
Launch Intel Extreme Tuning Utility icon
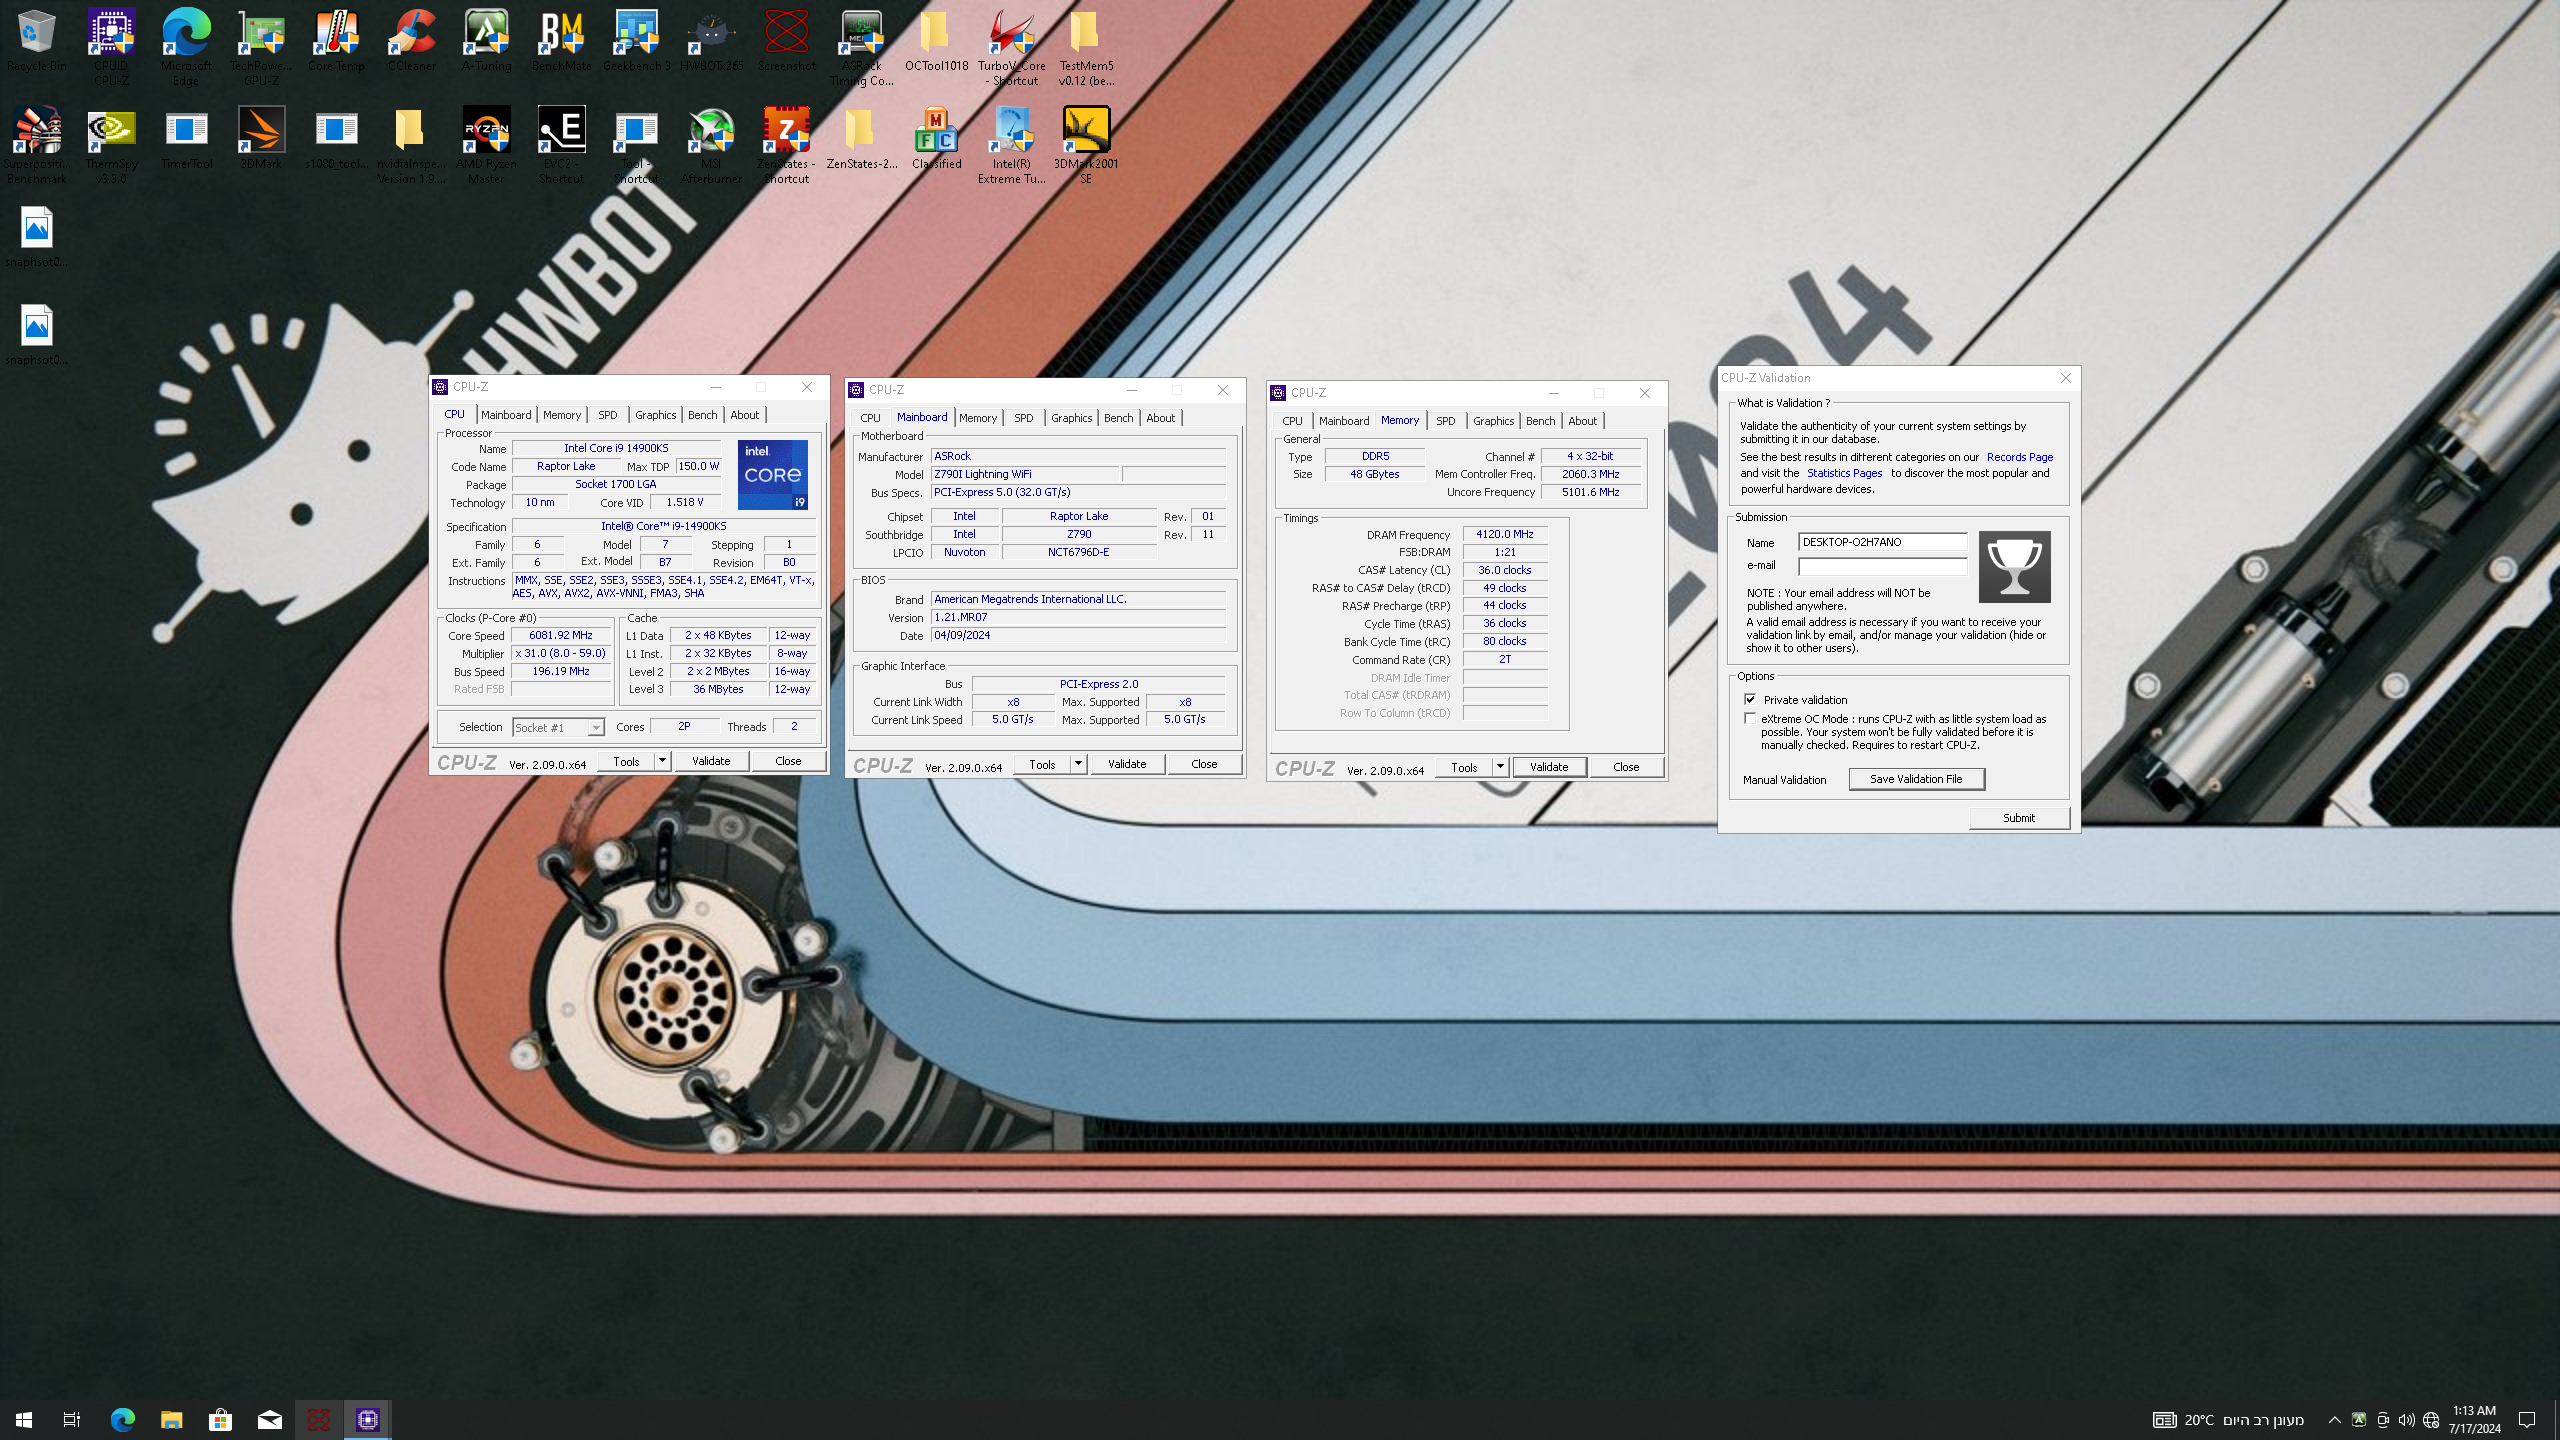click(x=1011, y=144)
